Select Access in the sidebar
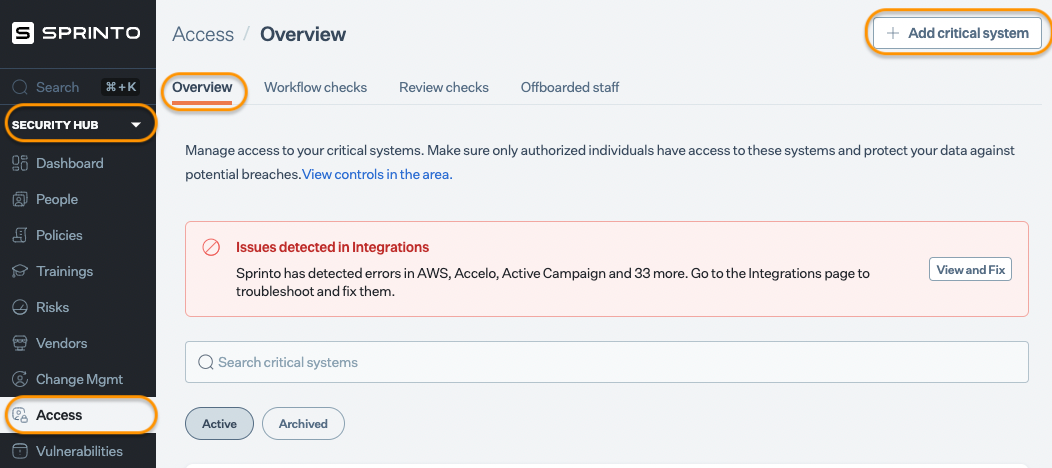The image size is (1052, 468). tap(78, 415)
